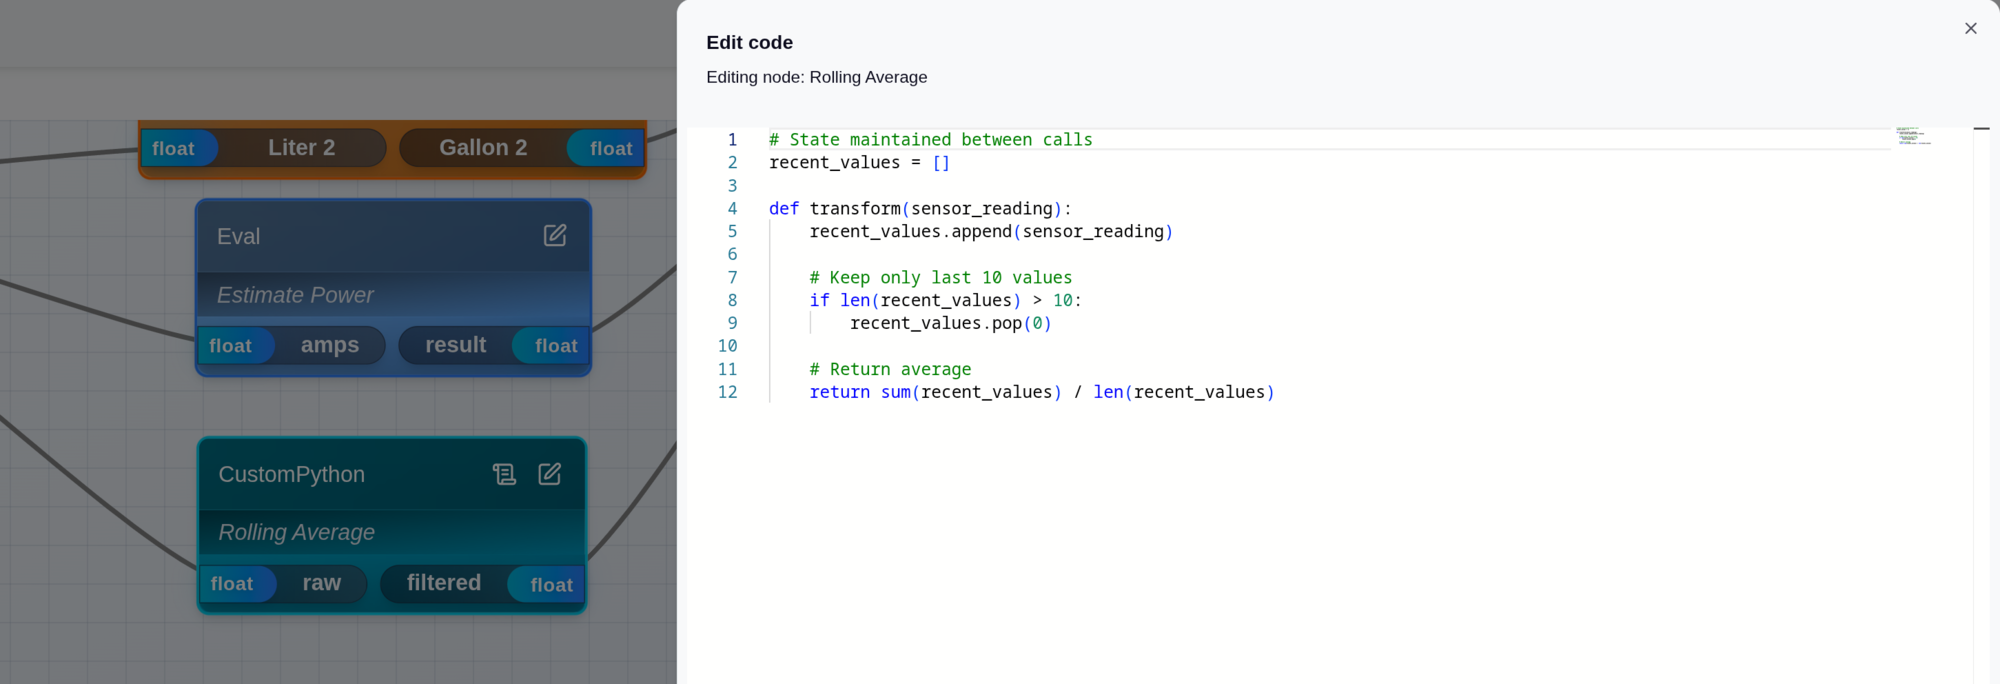The width and height of the screenshot is (2000, 684).
Task: Click the result output port
Action: tap(456, 345)
